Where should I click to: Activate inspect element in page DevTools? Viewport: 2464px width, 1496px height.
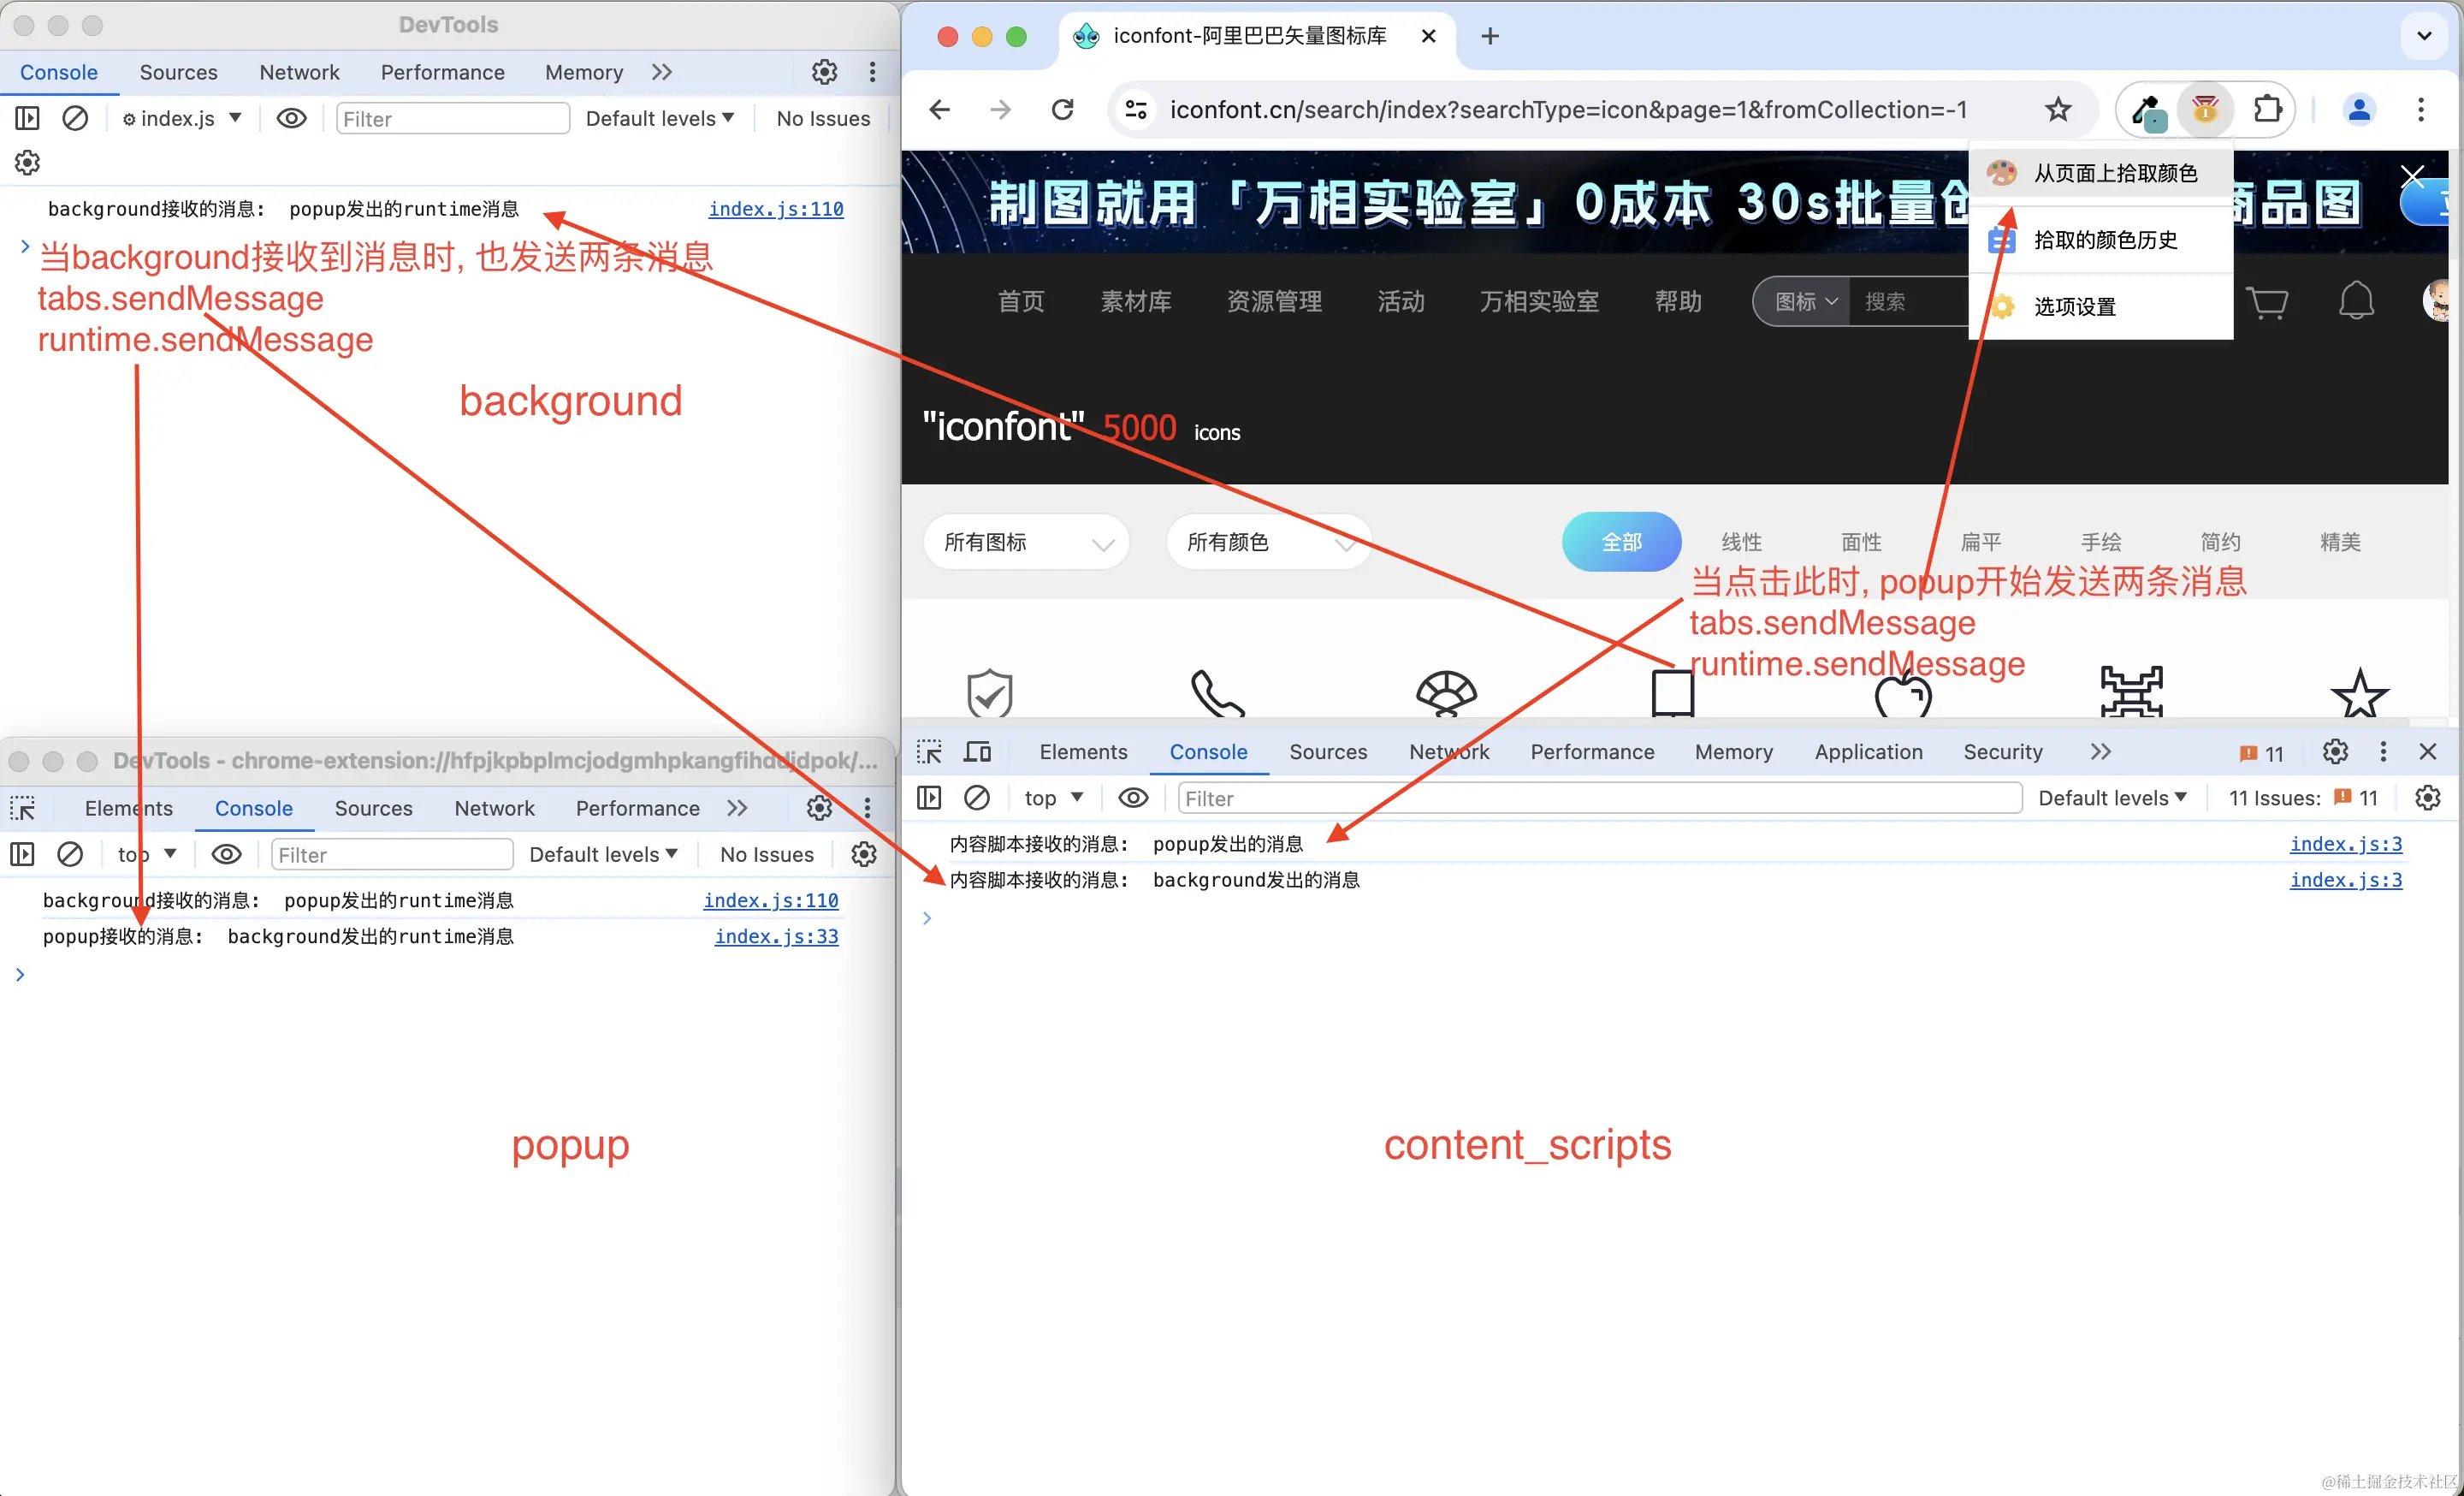[929, 752]
